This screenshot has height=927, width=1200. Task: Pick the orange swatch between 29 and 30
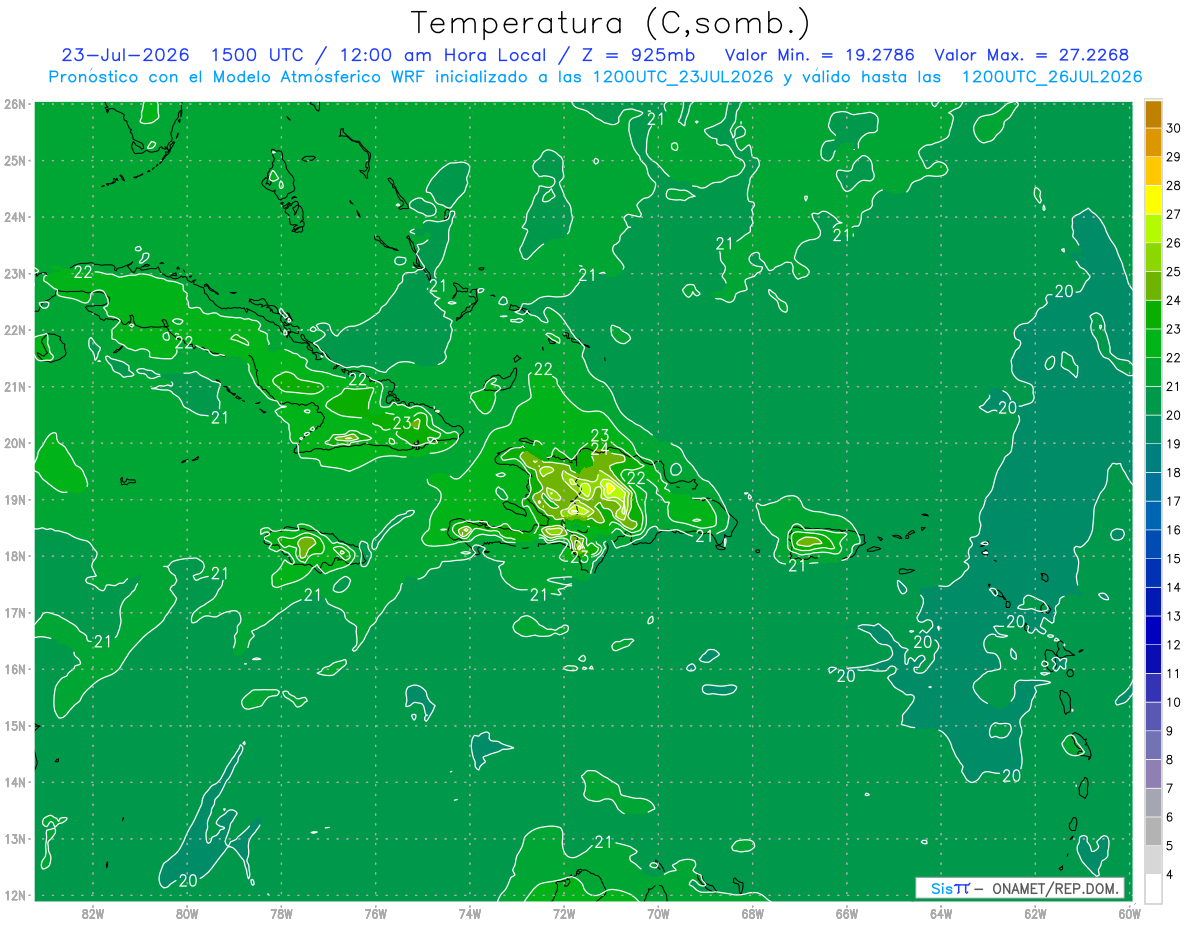(x=1153, y=143)
